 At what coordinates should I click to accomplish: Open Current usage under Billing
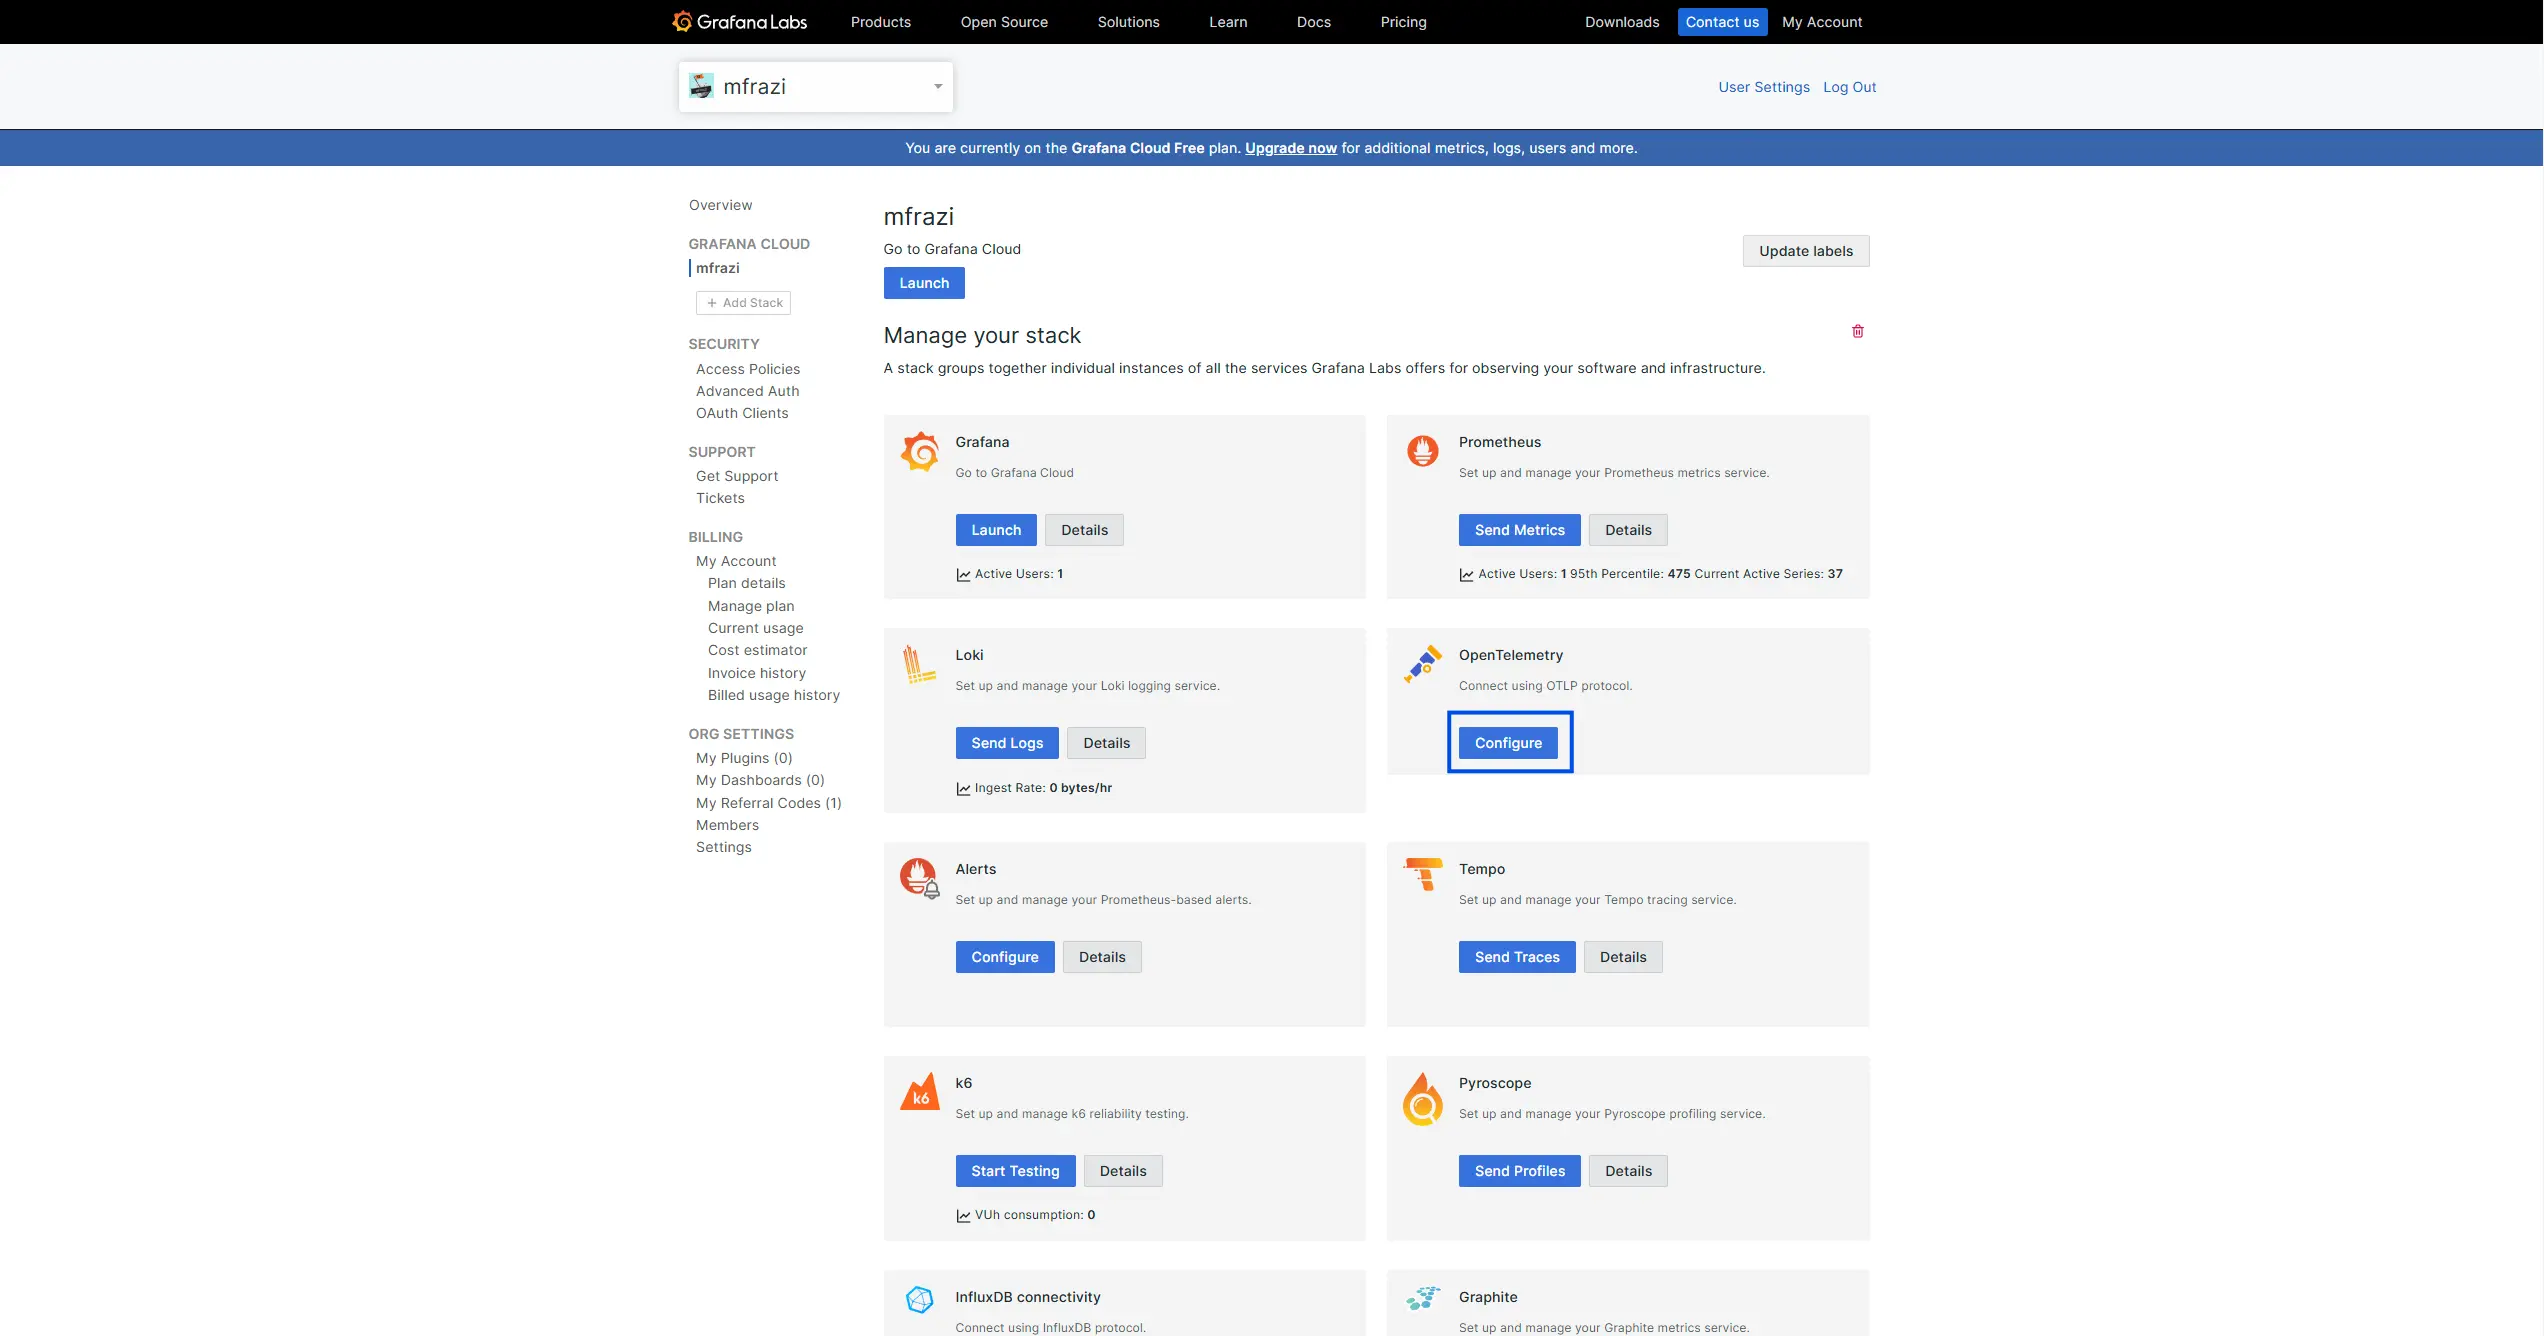755,628
